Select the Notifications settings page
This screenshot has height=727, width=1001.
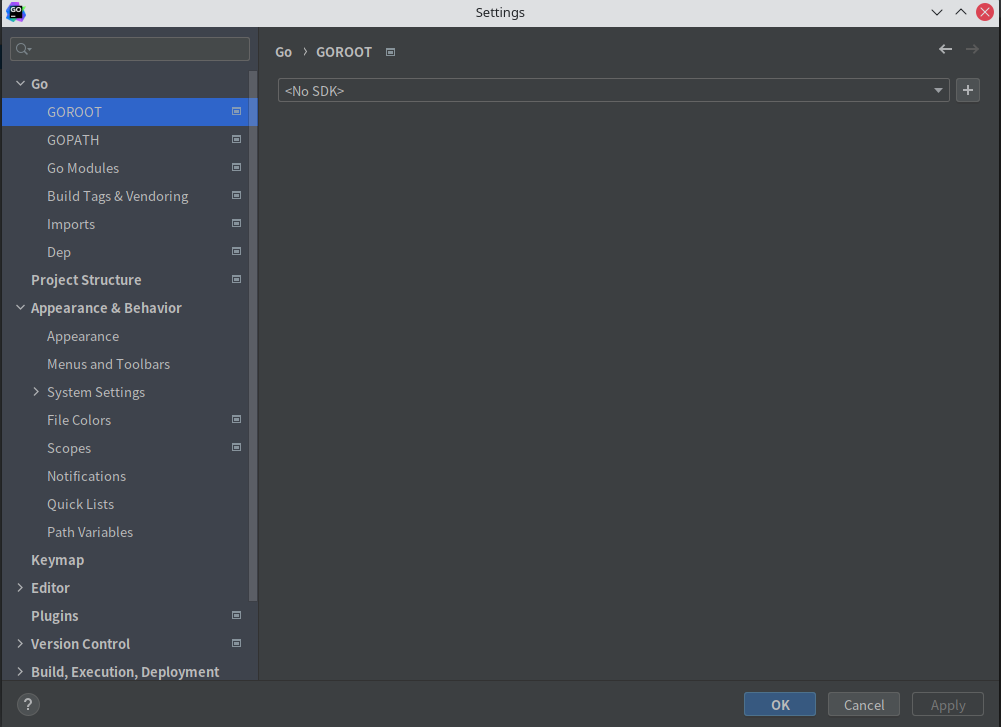pos(88,475)
